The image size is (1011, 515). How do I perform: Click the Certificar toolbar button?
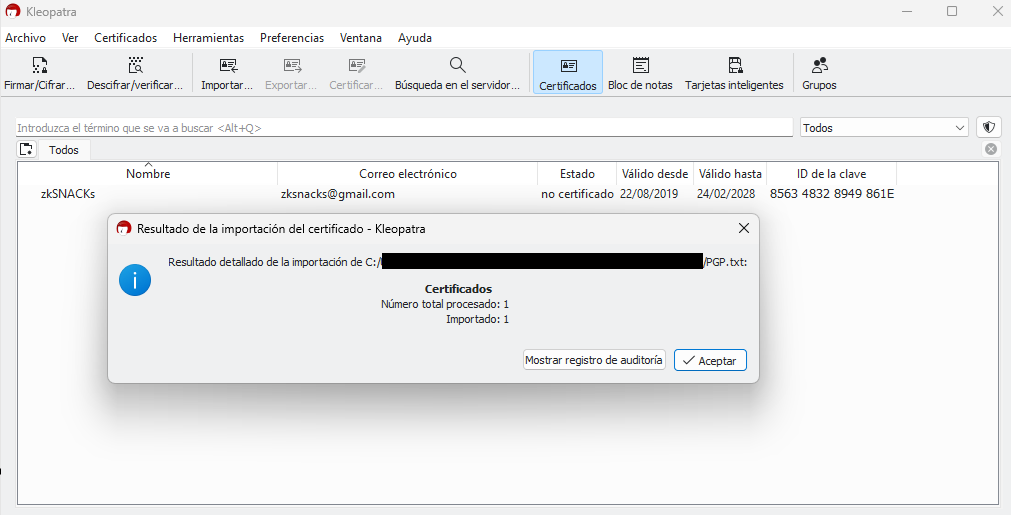coord(356,72)
